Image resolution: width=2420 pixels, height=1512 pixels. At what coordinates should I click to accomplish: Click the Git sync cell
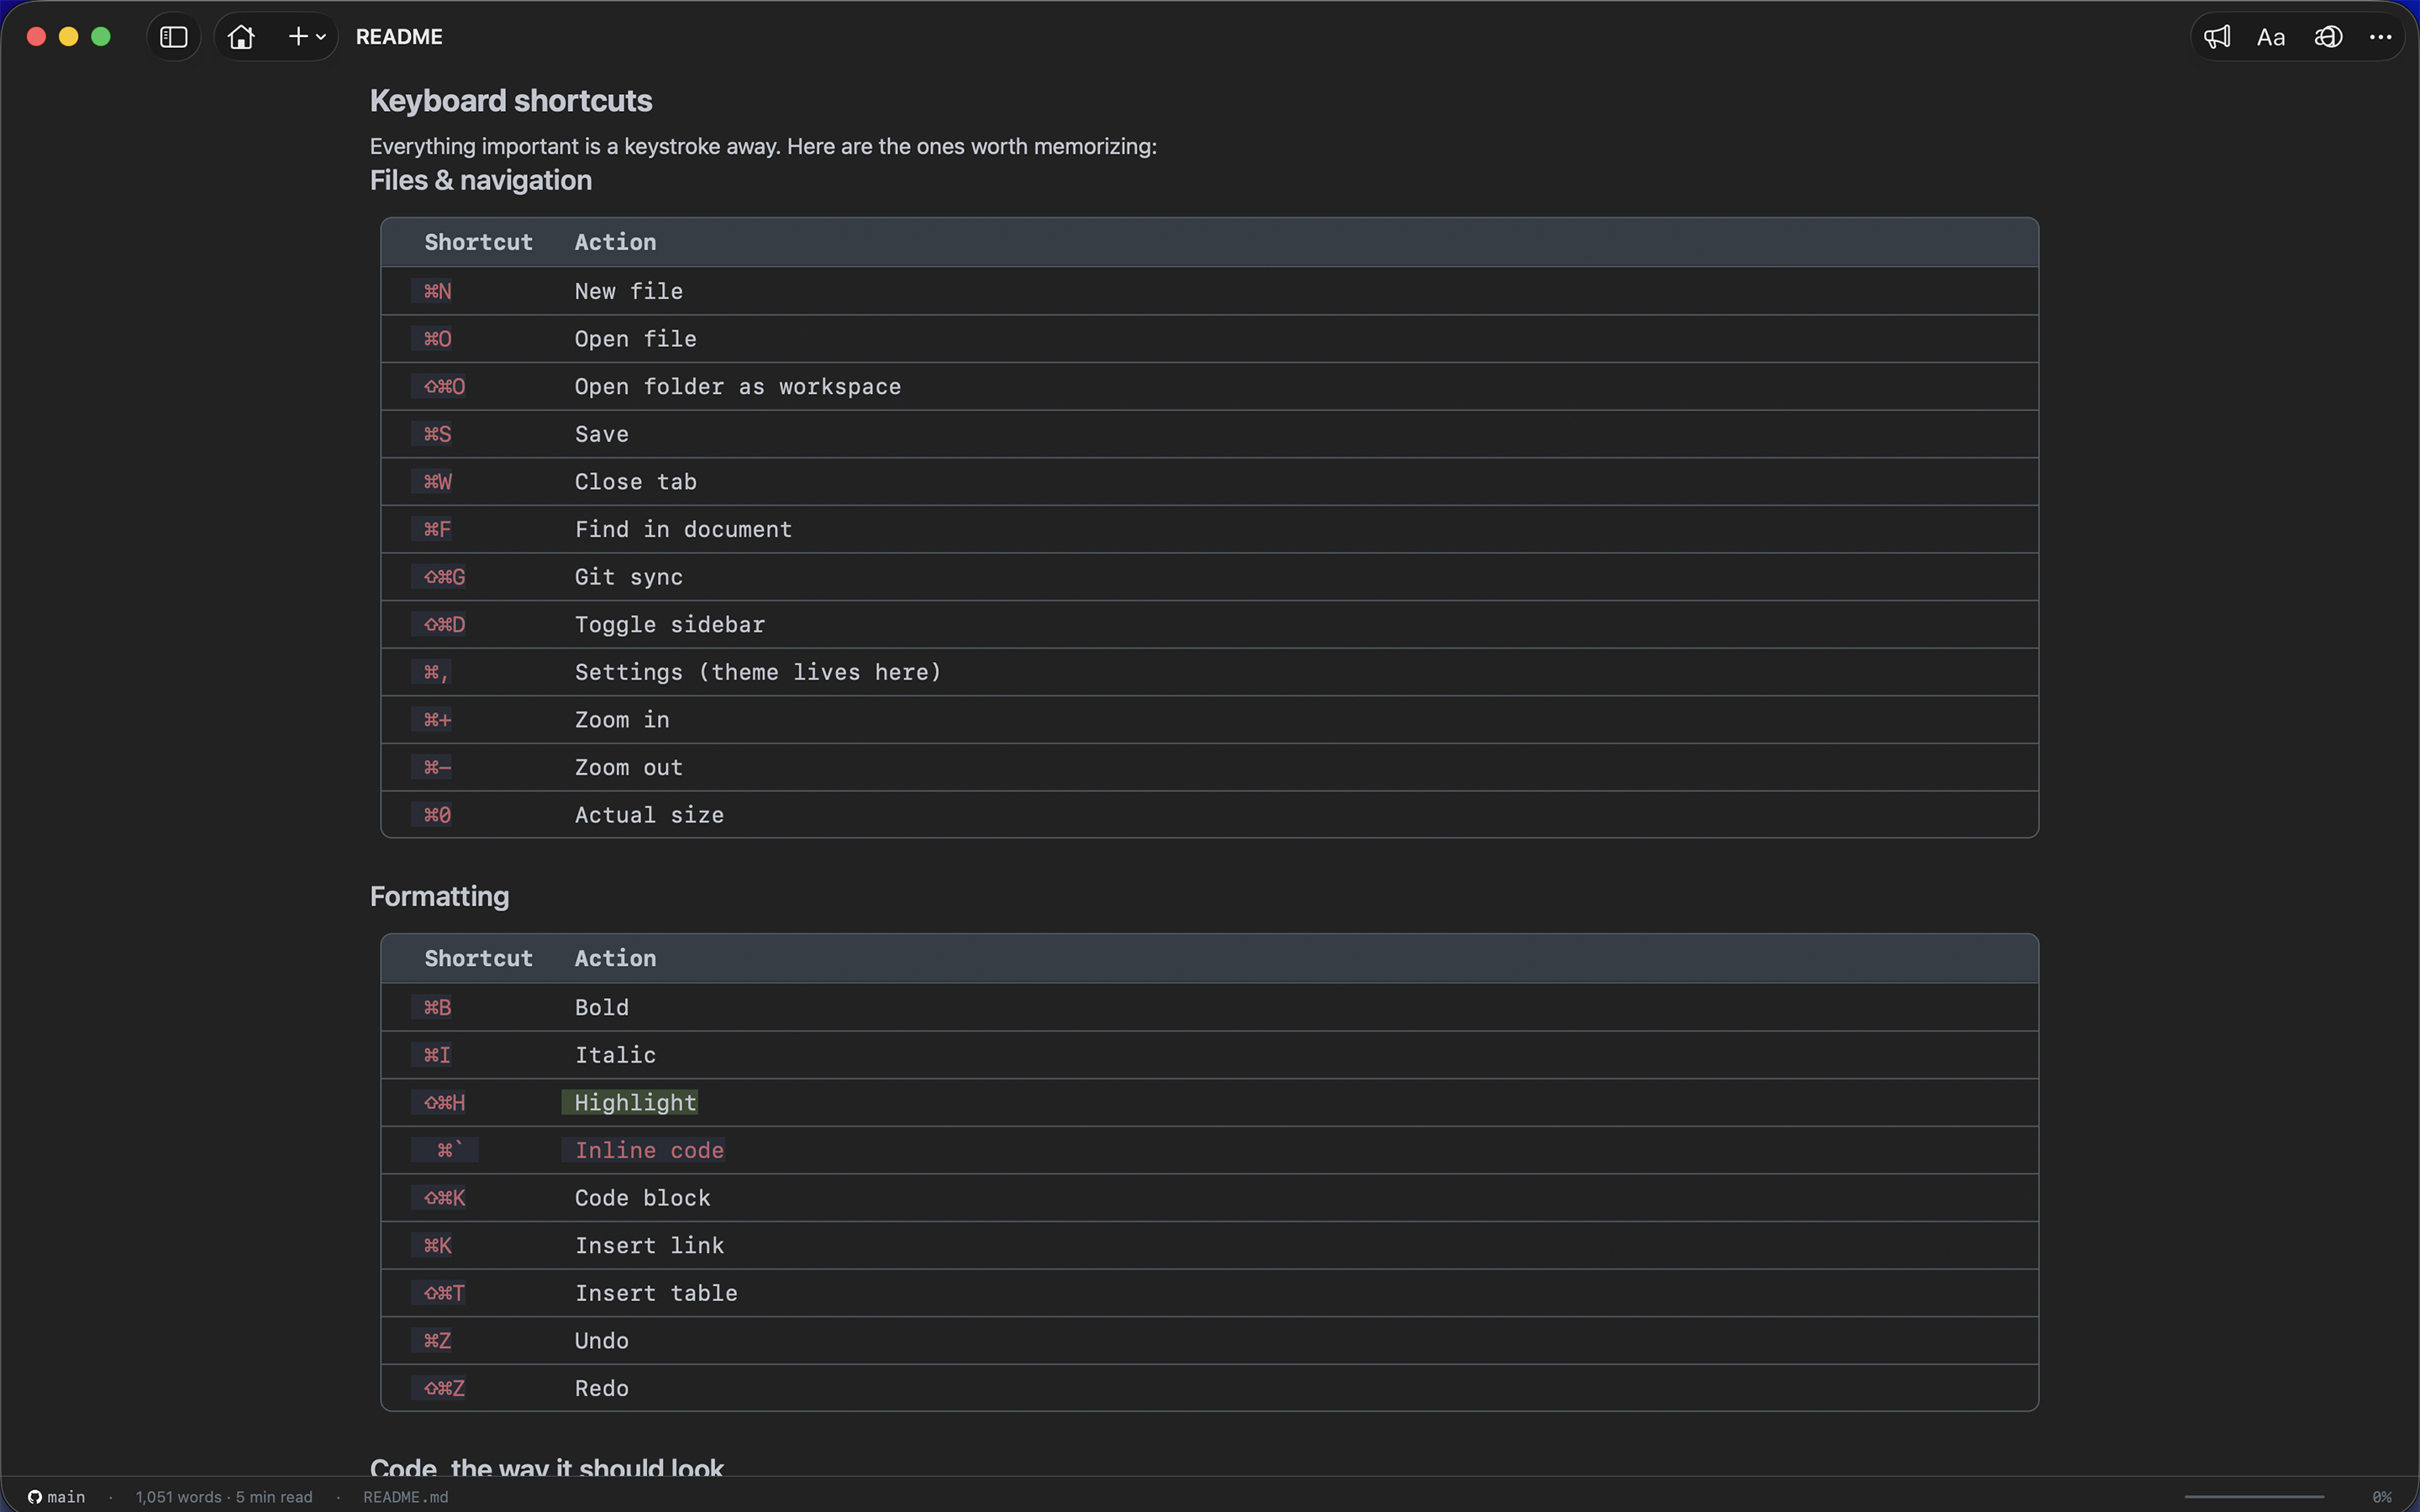629,577
